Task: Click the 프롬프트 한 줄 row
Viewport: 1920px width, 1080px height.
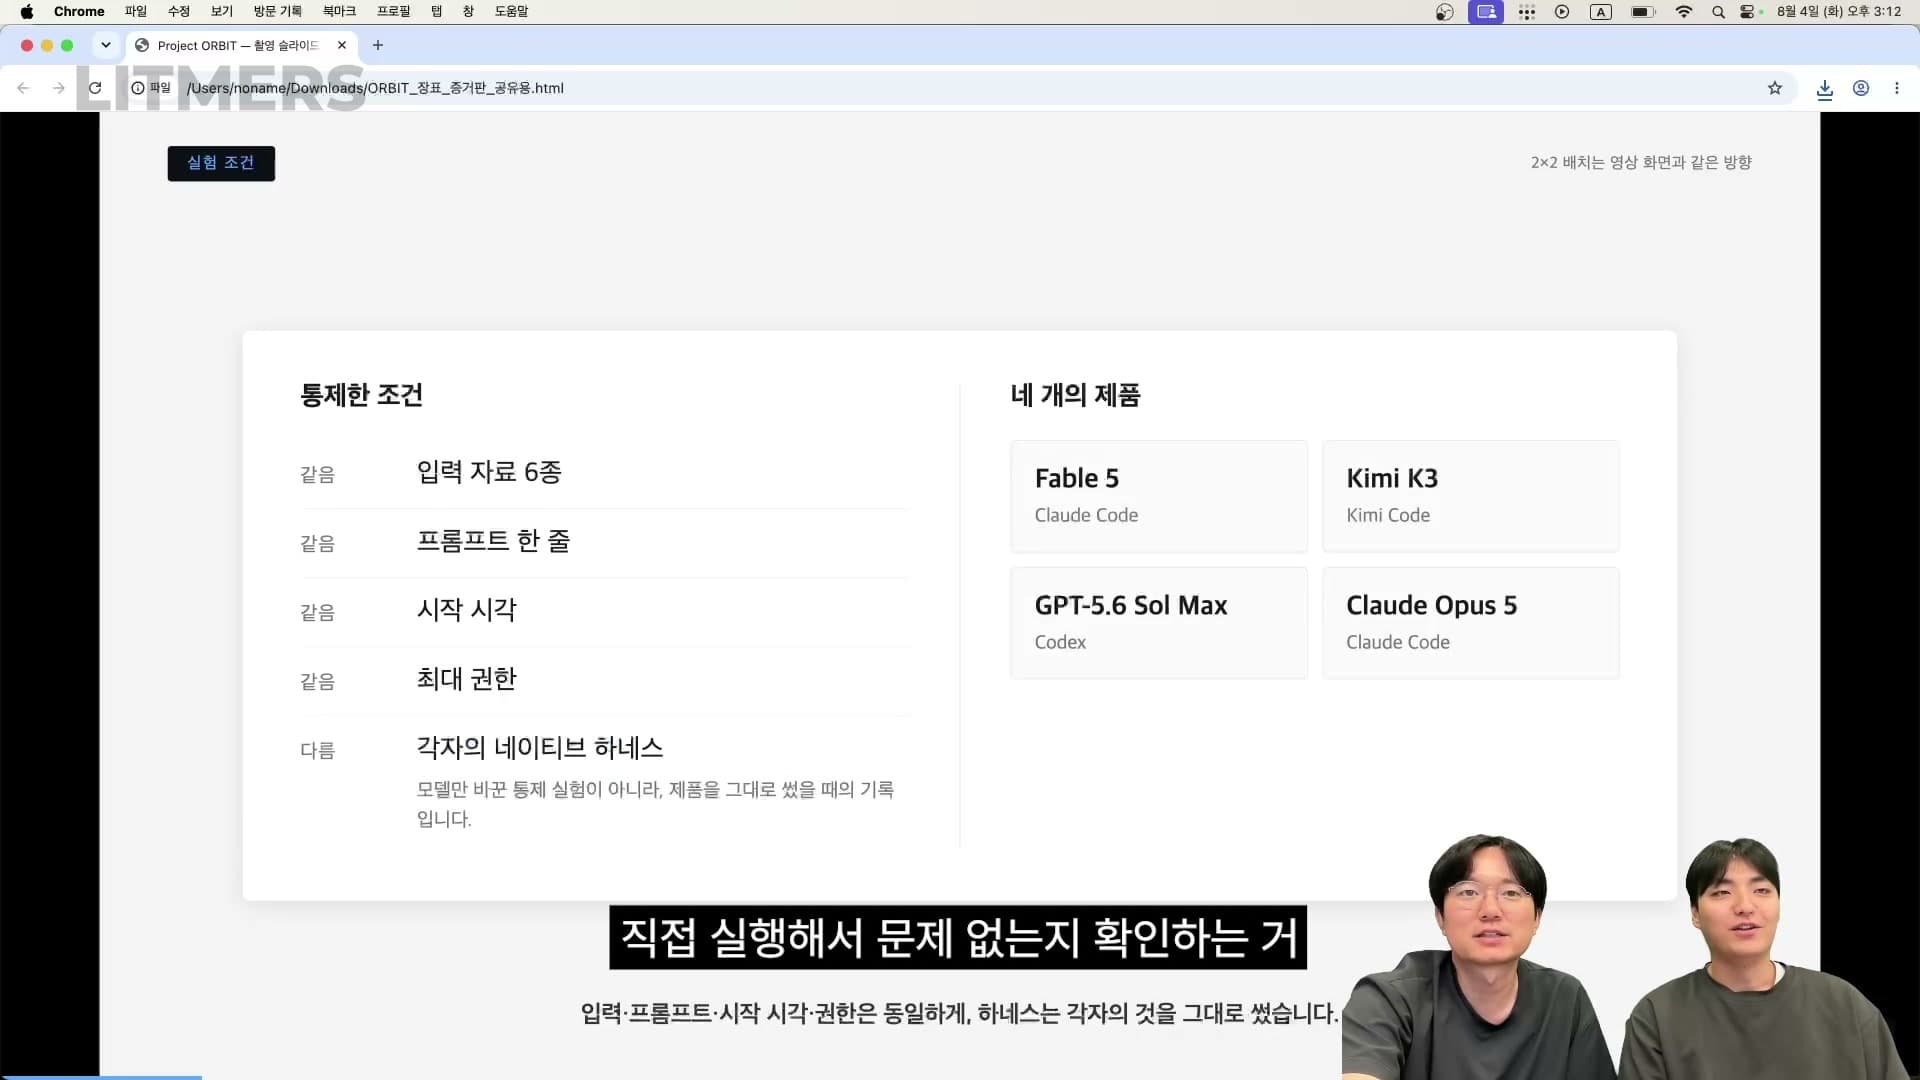Action: [604, 542]
